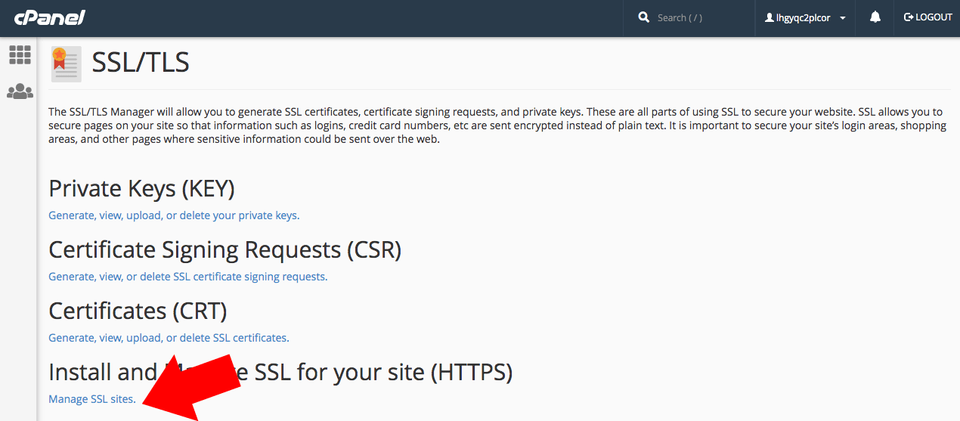This screenshot has width=960, height=421.
Task: Click the SSL/TLS certificate ribbon icon
Action: point(65,63)
